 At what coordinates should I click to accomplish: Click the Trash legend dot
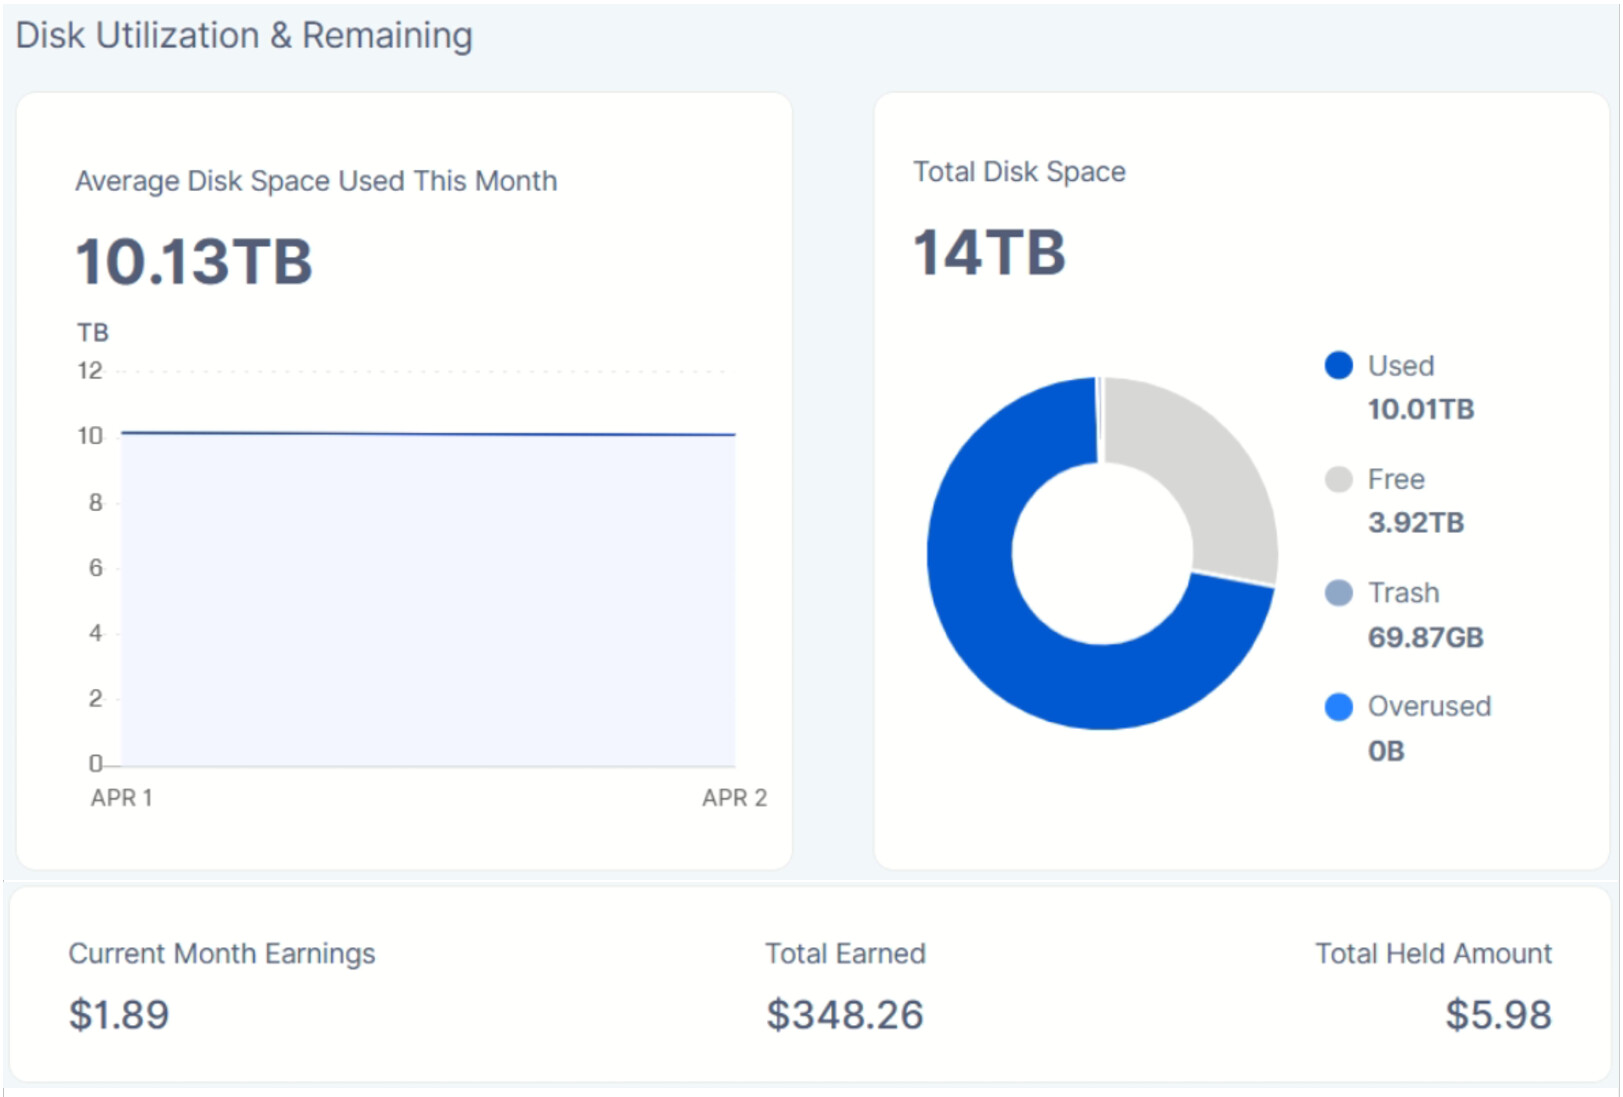pos(1338,593)
